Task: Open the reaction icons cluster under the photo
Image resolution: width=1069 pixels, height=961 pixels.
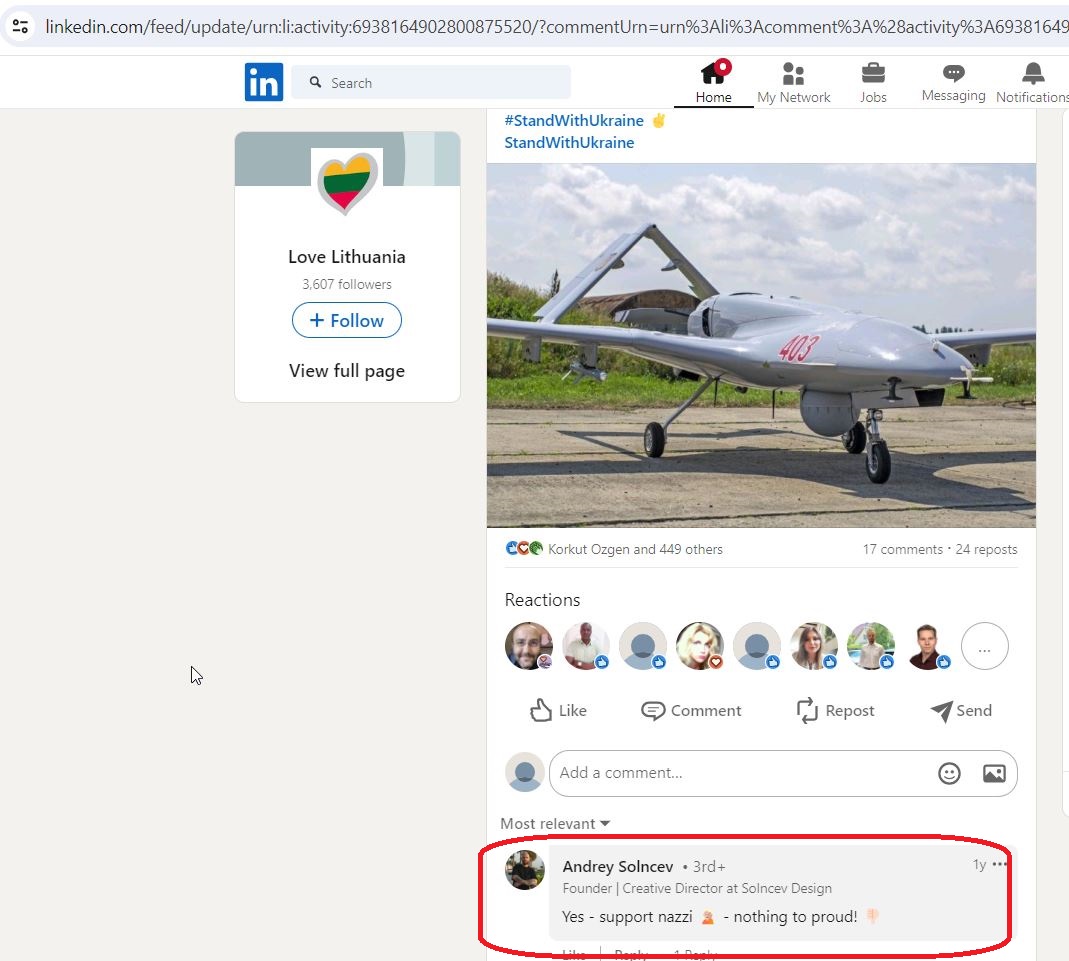Action: point(524,549)
